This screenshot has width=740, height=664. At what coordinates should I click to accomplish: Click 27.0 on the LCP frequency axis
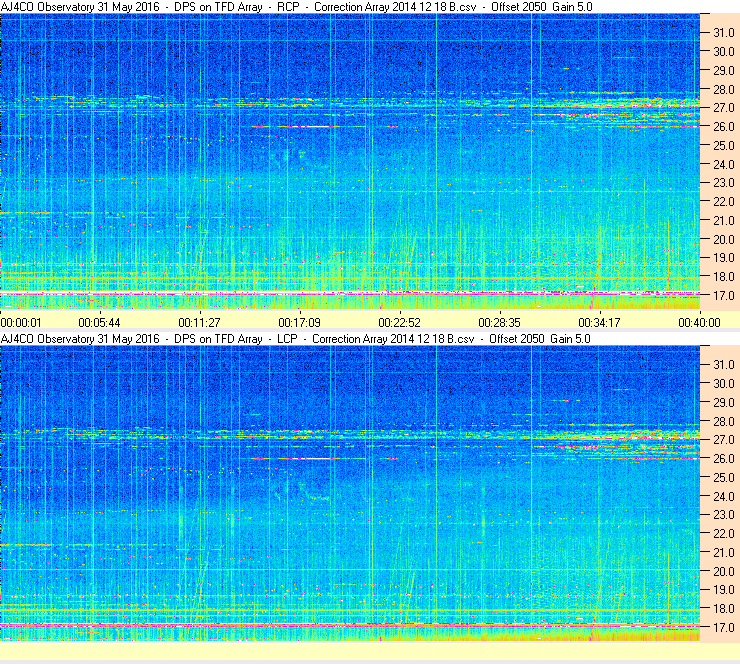(x=723, y=440)
